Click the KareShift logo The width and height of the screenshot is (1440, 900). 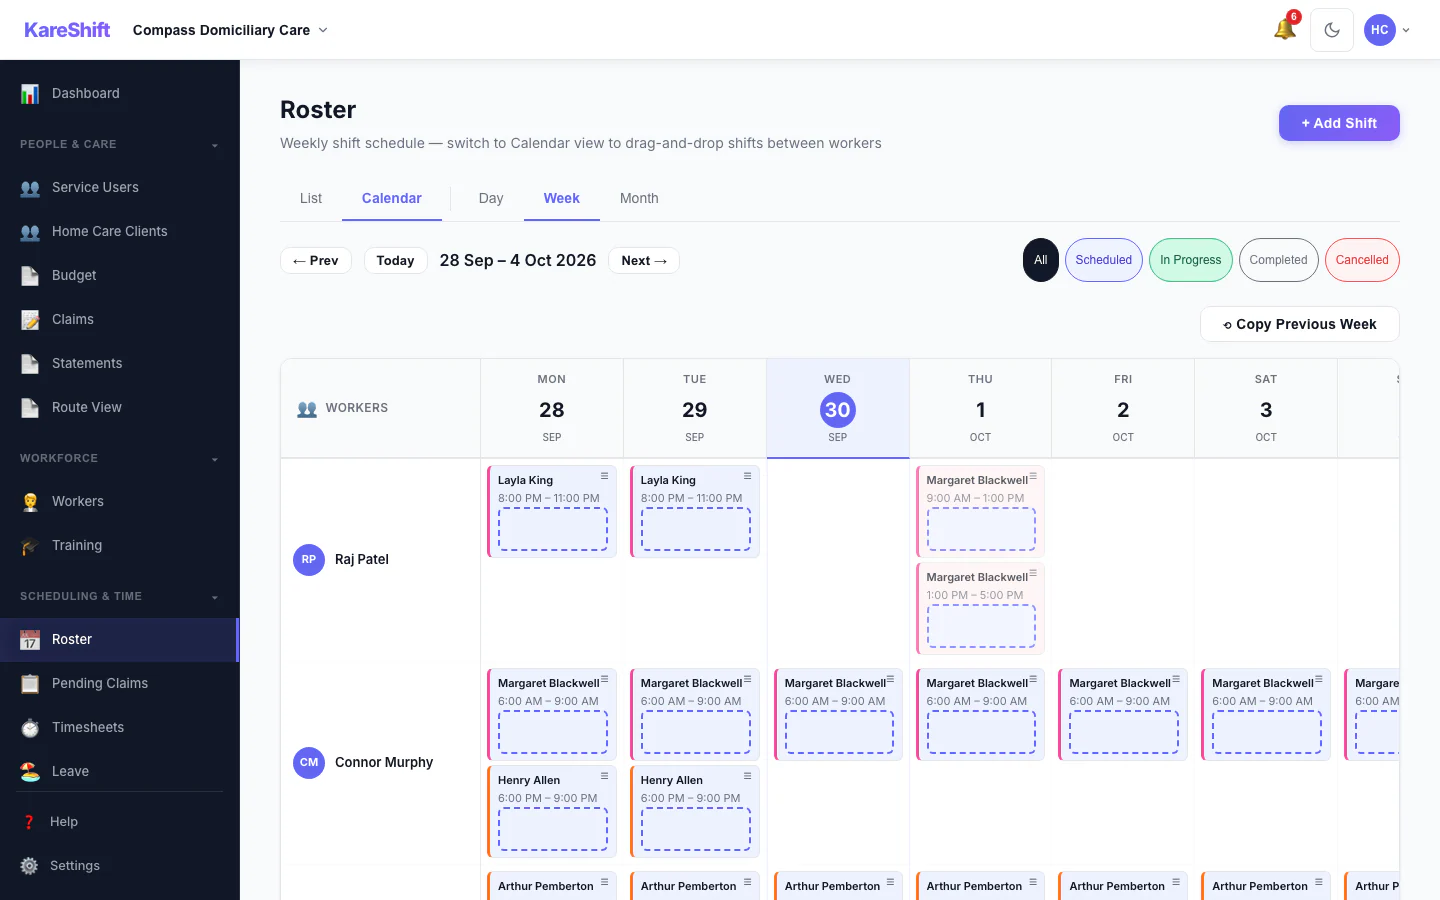tap(67, 30)
